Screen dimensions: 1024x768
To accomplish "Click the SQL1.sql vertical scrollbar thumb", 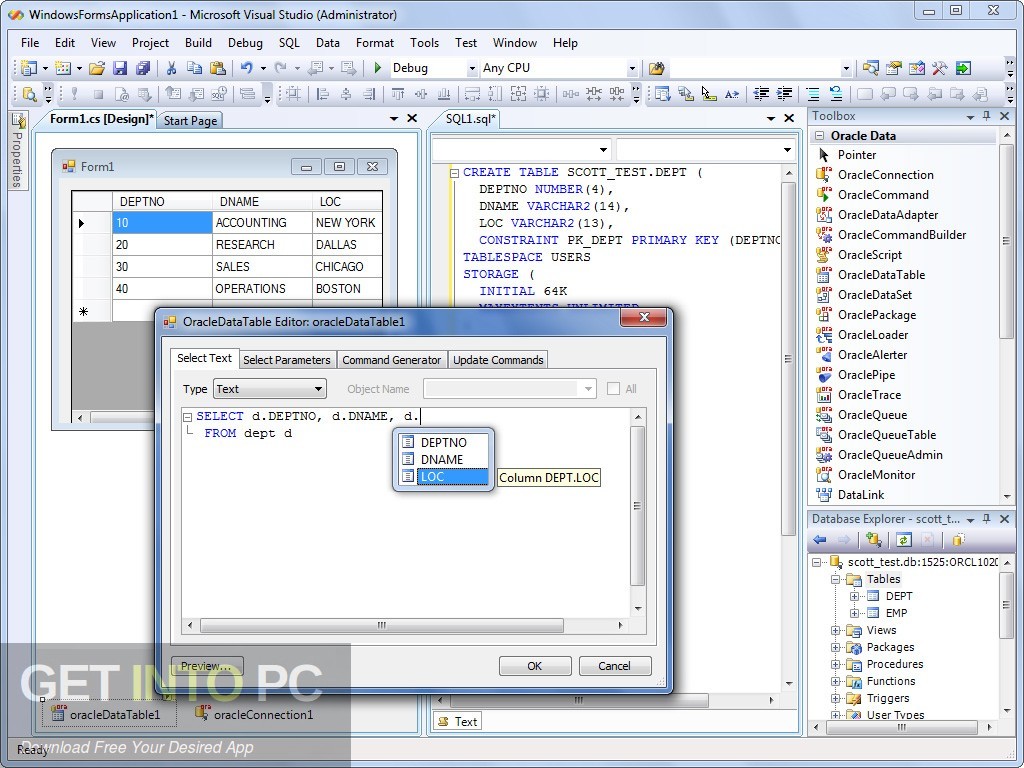I will (x=788, y=358).
